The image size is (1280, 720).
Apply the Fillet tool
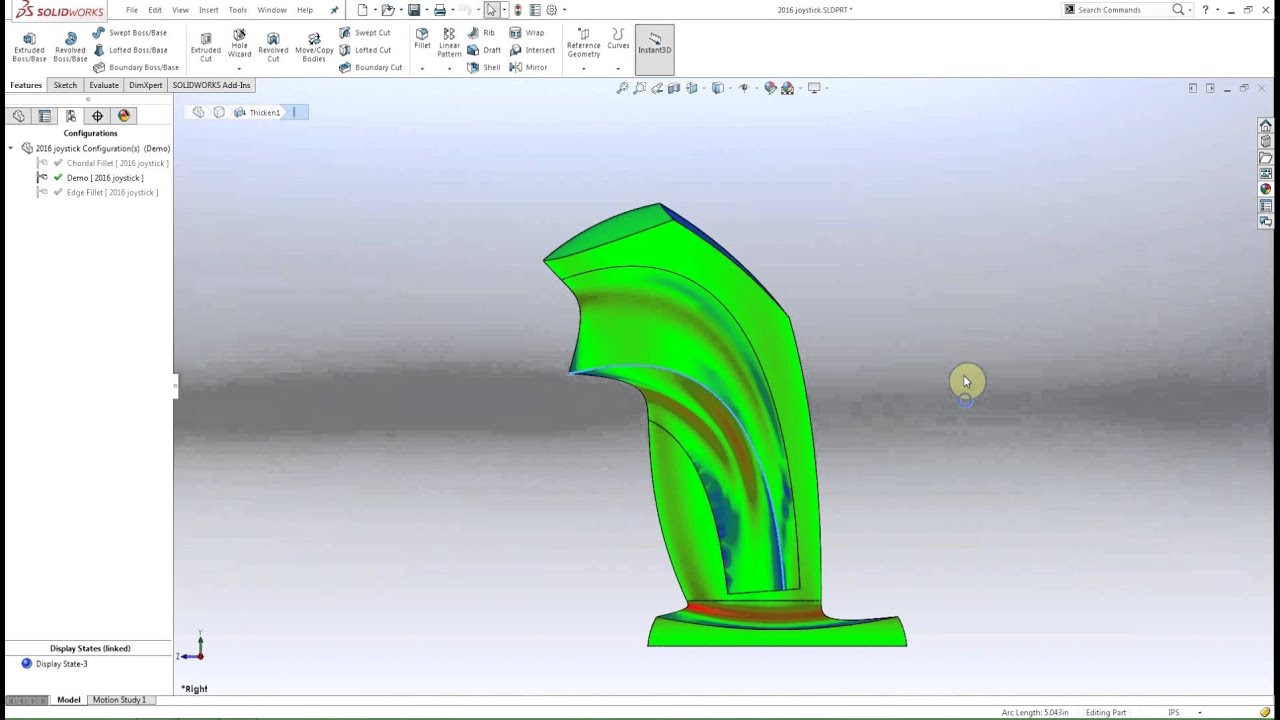tap(422, 40)
